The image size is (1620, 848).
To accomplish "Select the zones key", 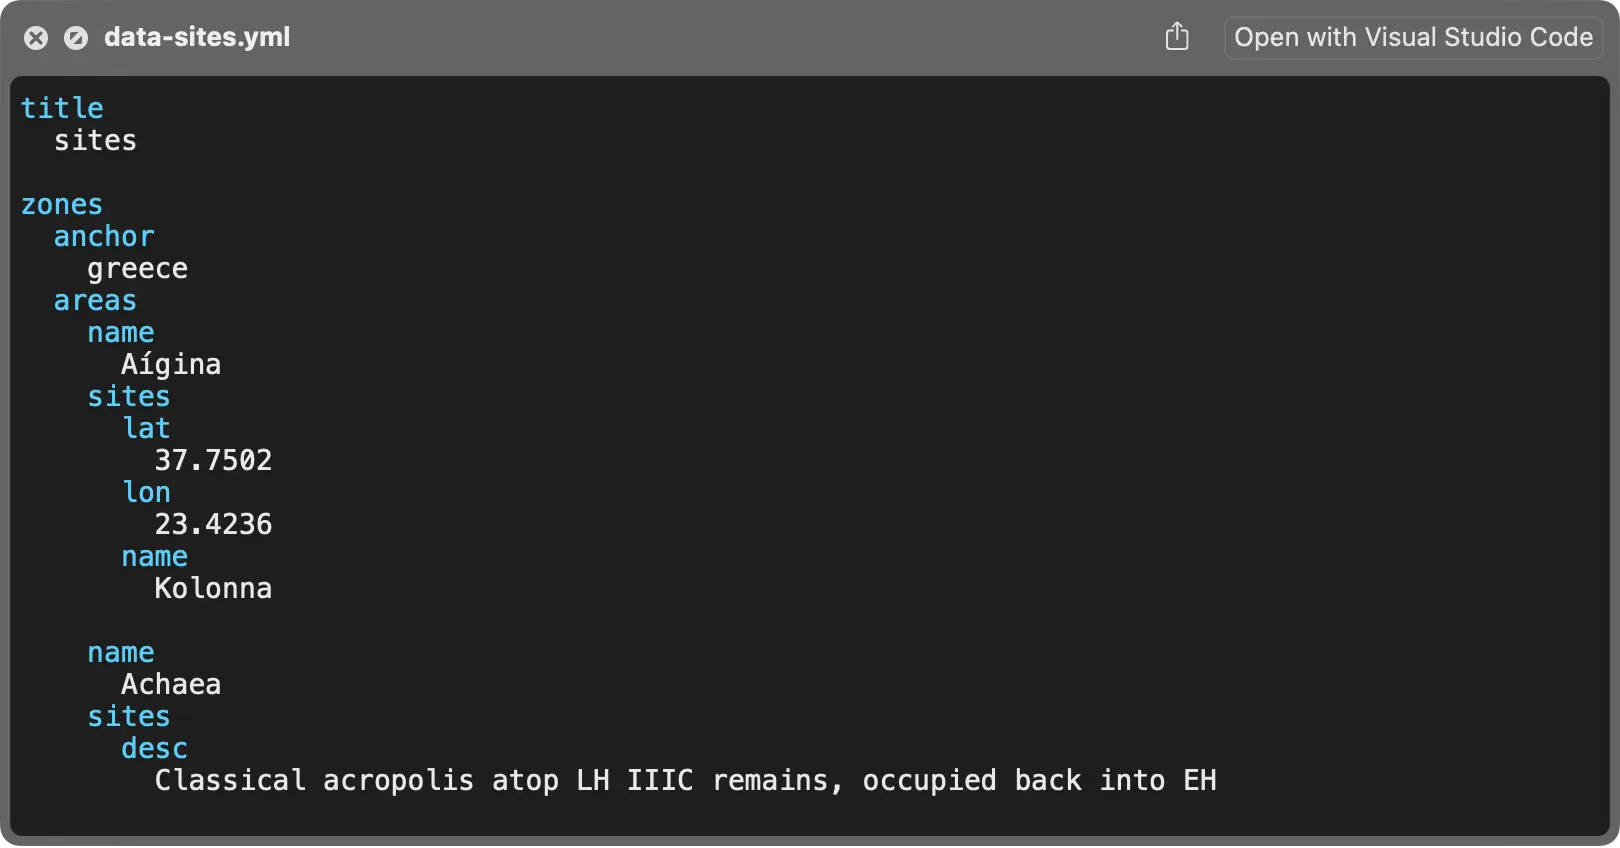I will [x=62, y=204].
